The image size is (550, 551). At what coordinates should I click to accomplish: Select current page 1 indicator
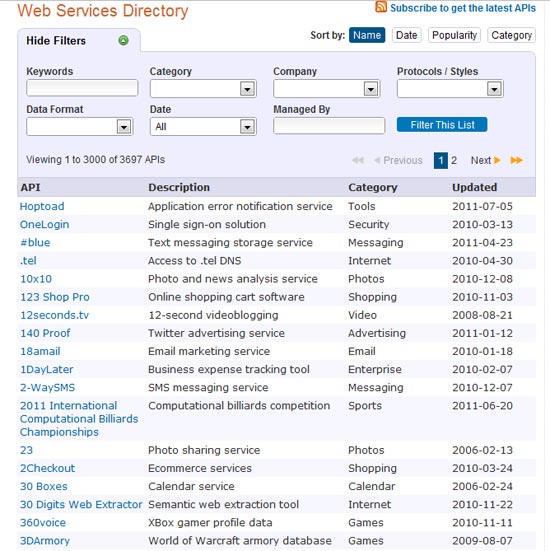pyautogui.click(x=441, y=160)
